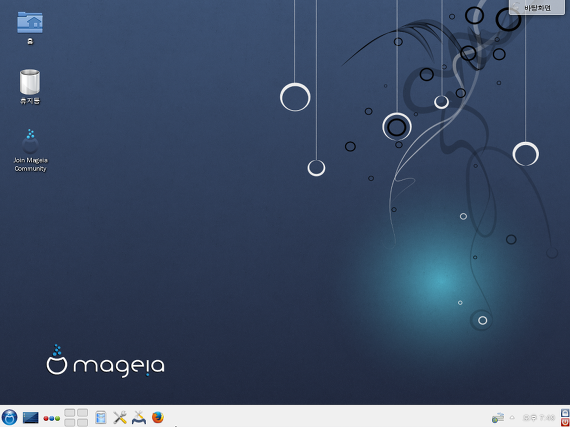
Task: Open the desktop toolbox button at top right
Action: click(x=537, y=7)
